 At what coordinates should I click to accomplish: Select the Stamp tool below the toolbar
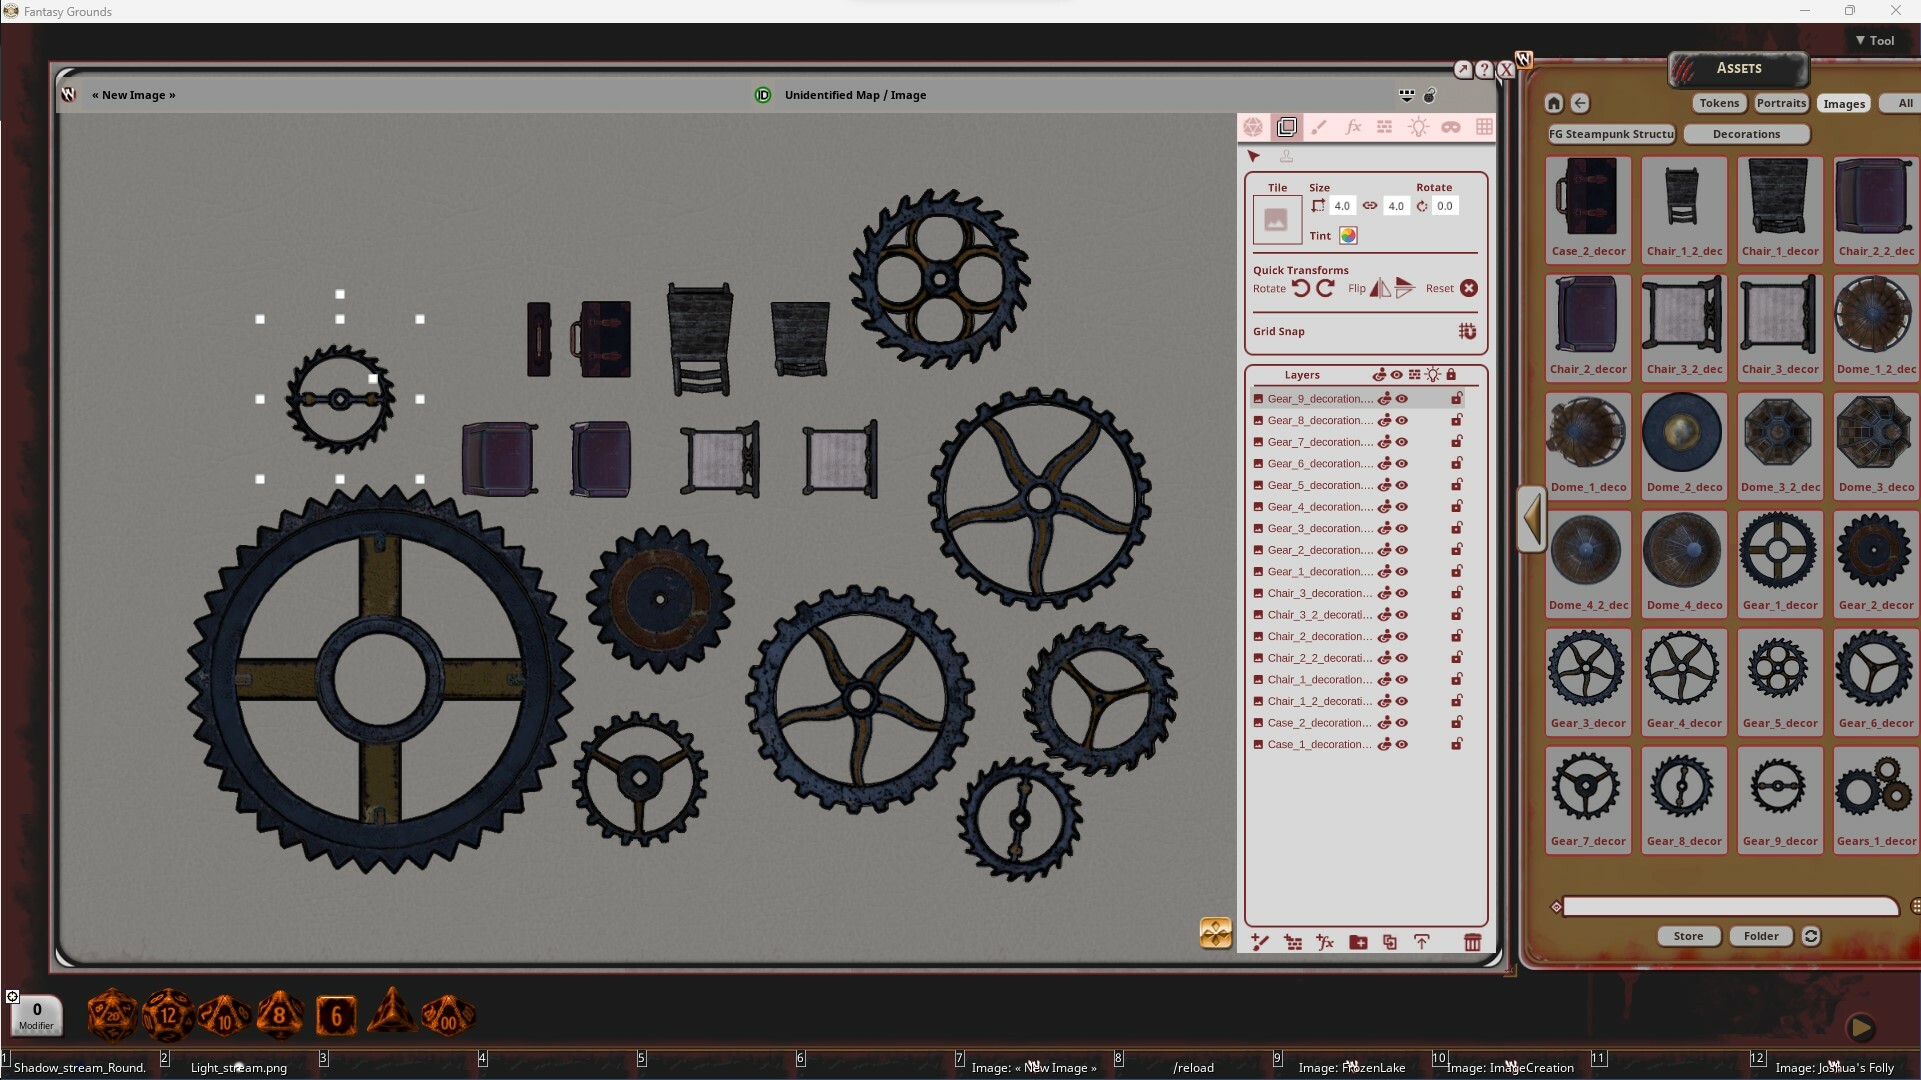click(1288, 156)
